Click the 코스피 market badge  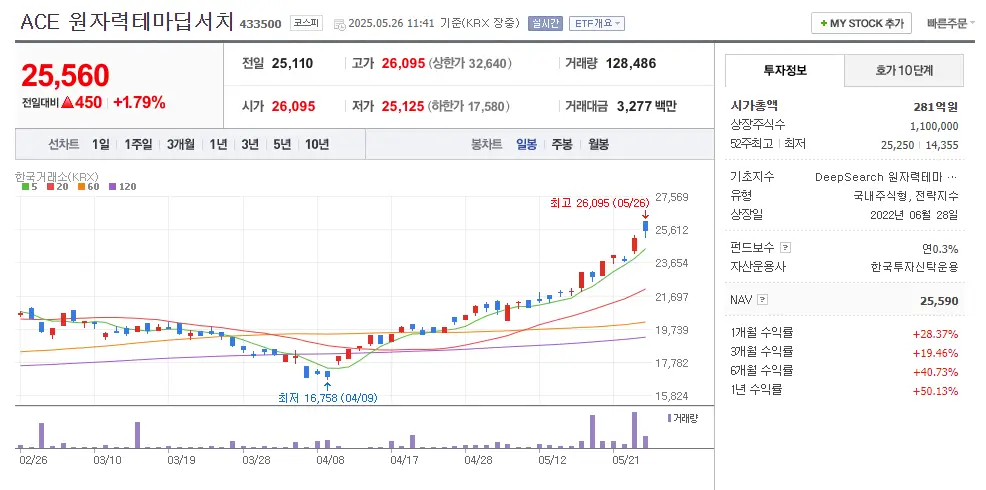(305, 23)
